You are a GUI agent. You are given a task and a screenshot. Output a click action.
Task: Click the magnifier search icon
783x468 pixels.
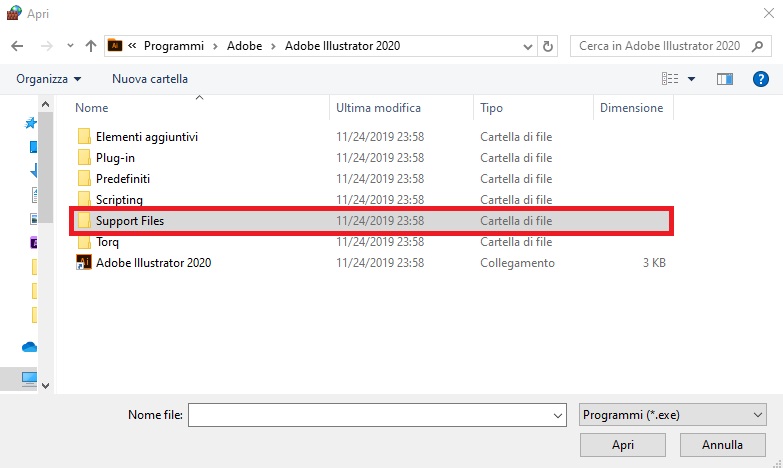pyautogui.click(x=758, y=46)
